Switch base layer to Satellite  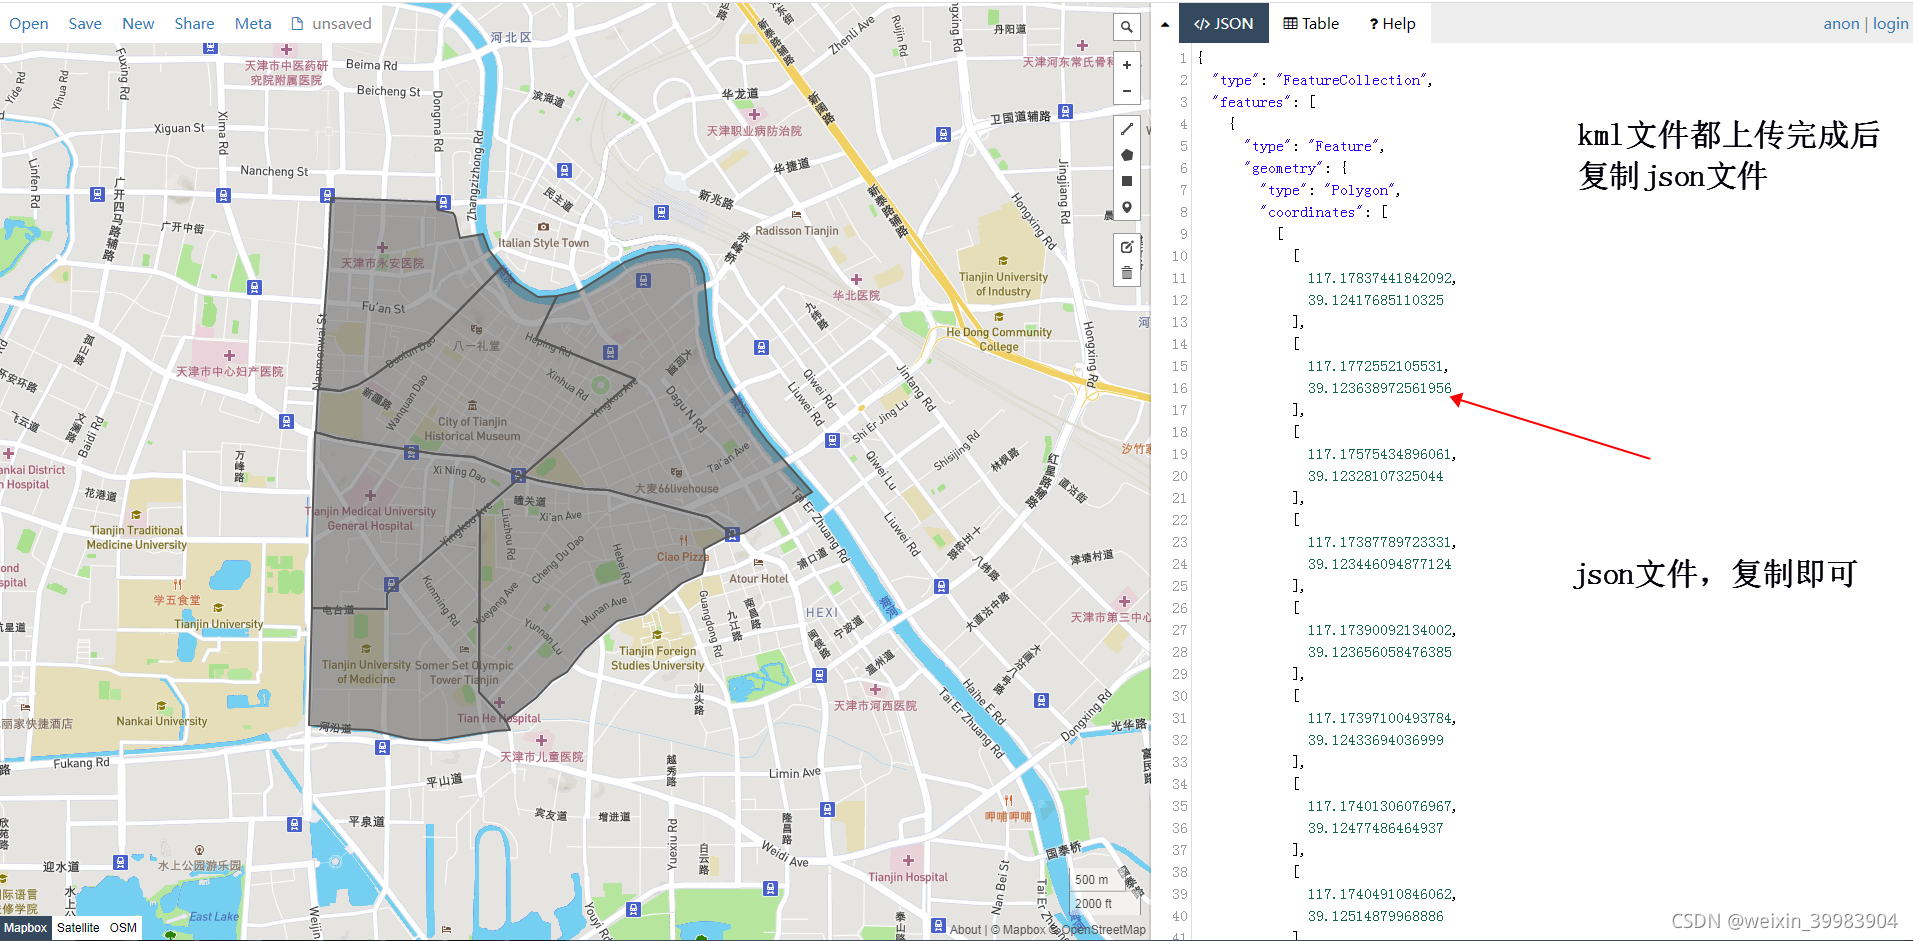78,928
